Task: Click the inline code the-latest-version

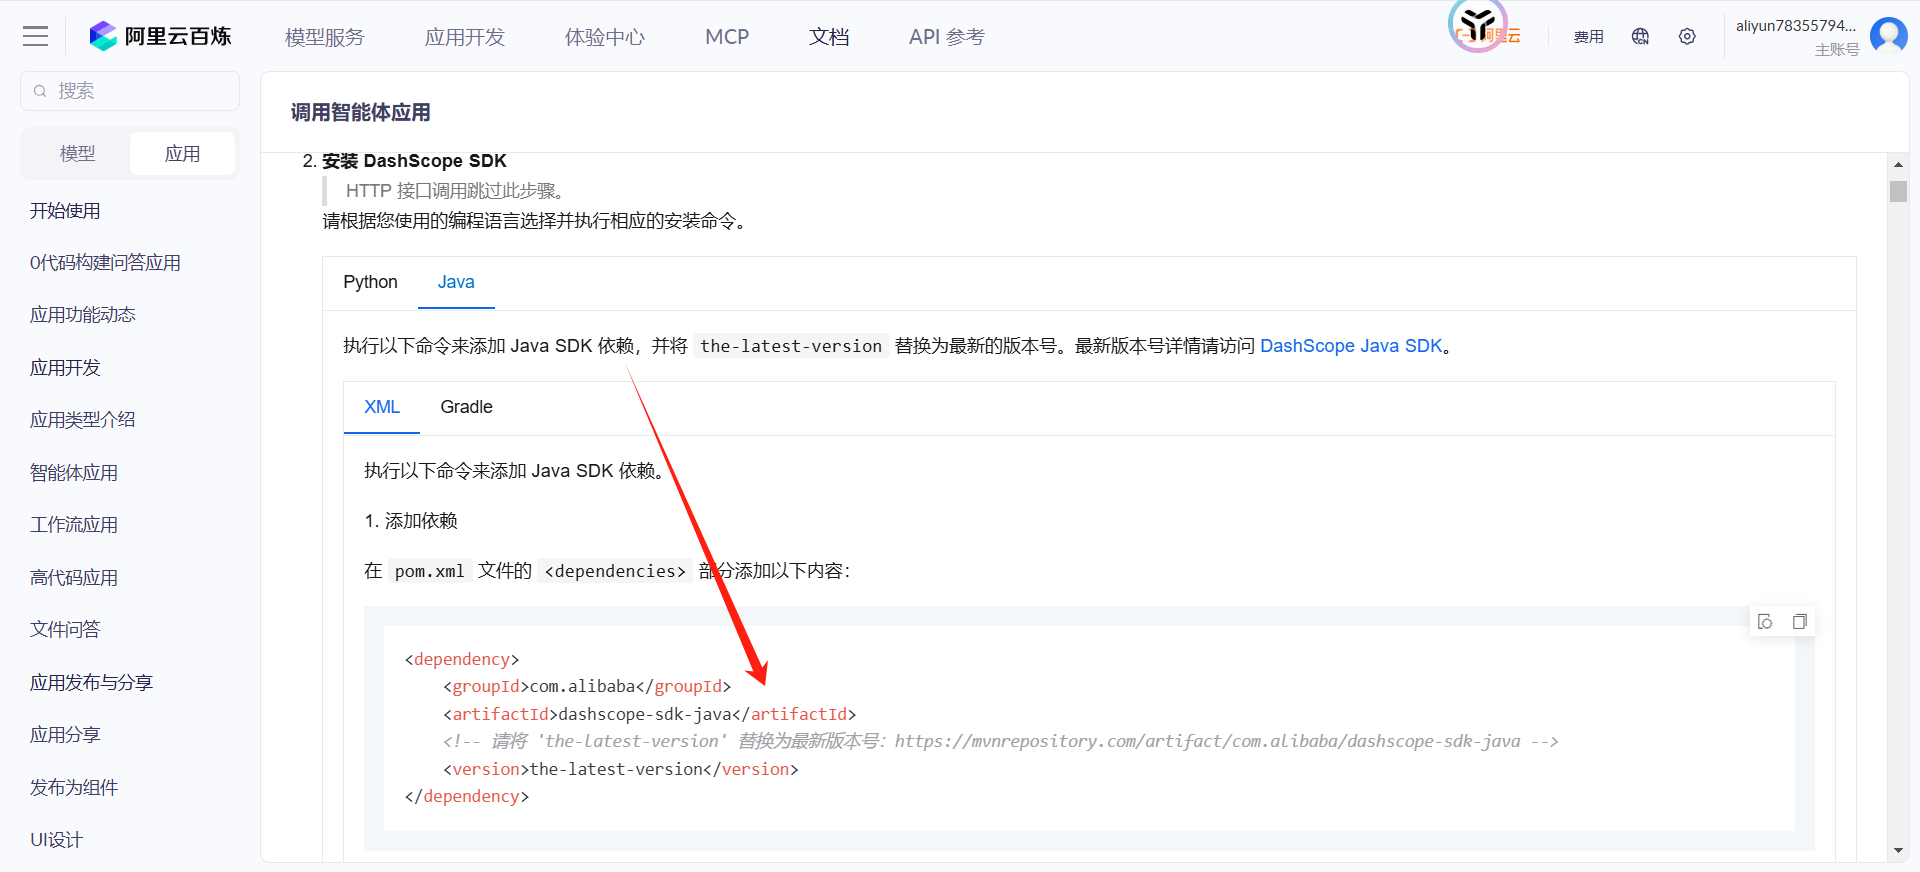Action: click(x=791, y=346)
